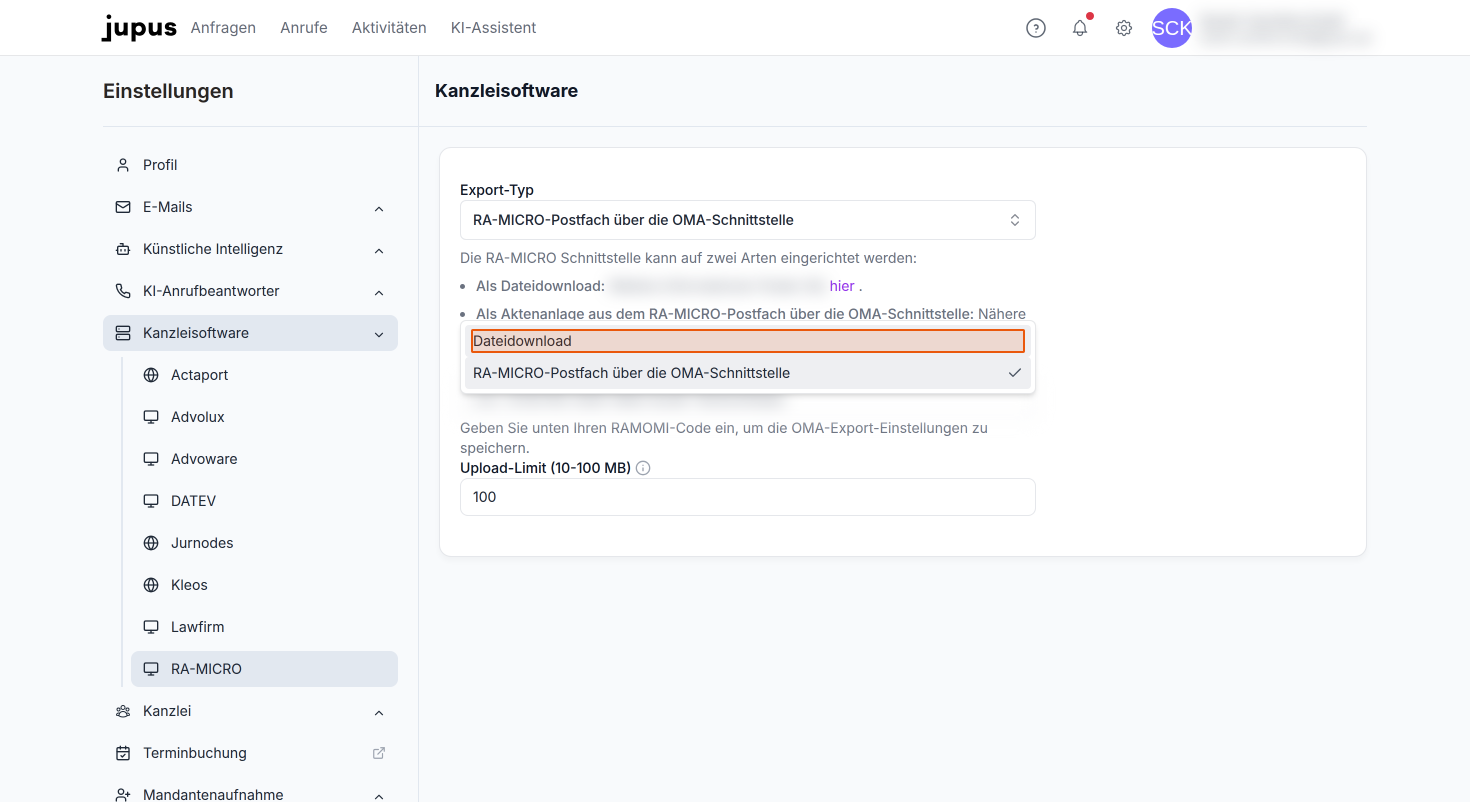Image resolution: width=1470 pixels, height=802 pixels.
Task: Select the Dateidownload option
Action: tap(748, 341)
